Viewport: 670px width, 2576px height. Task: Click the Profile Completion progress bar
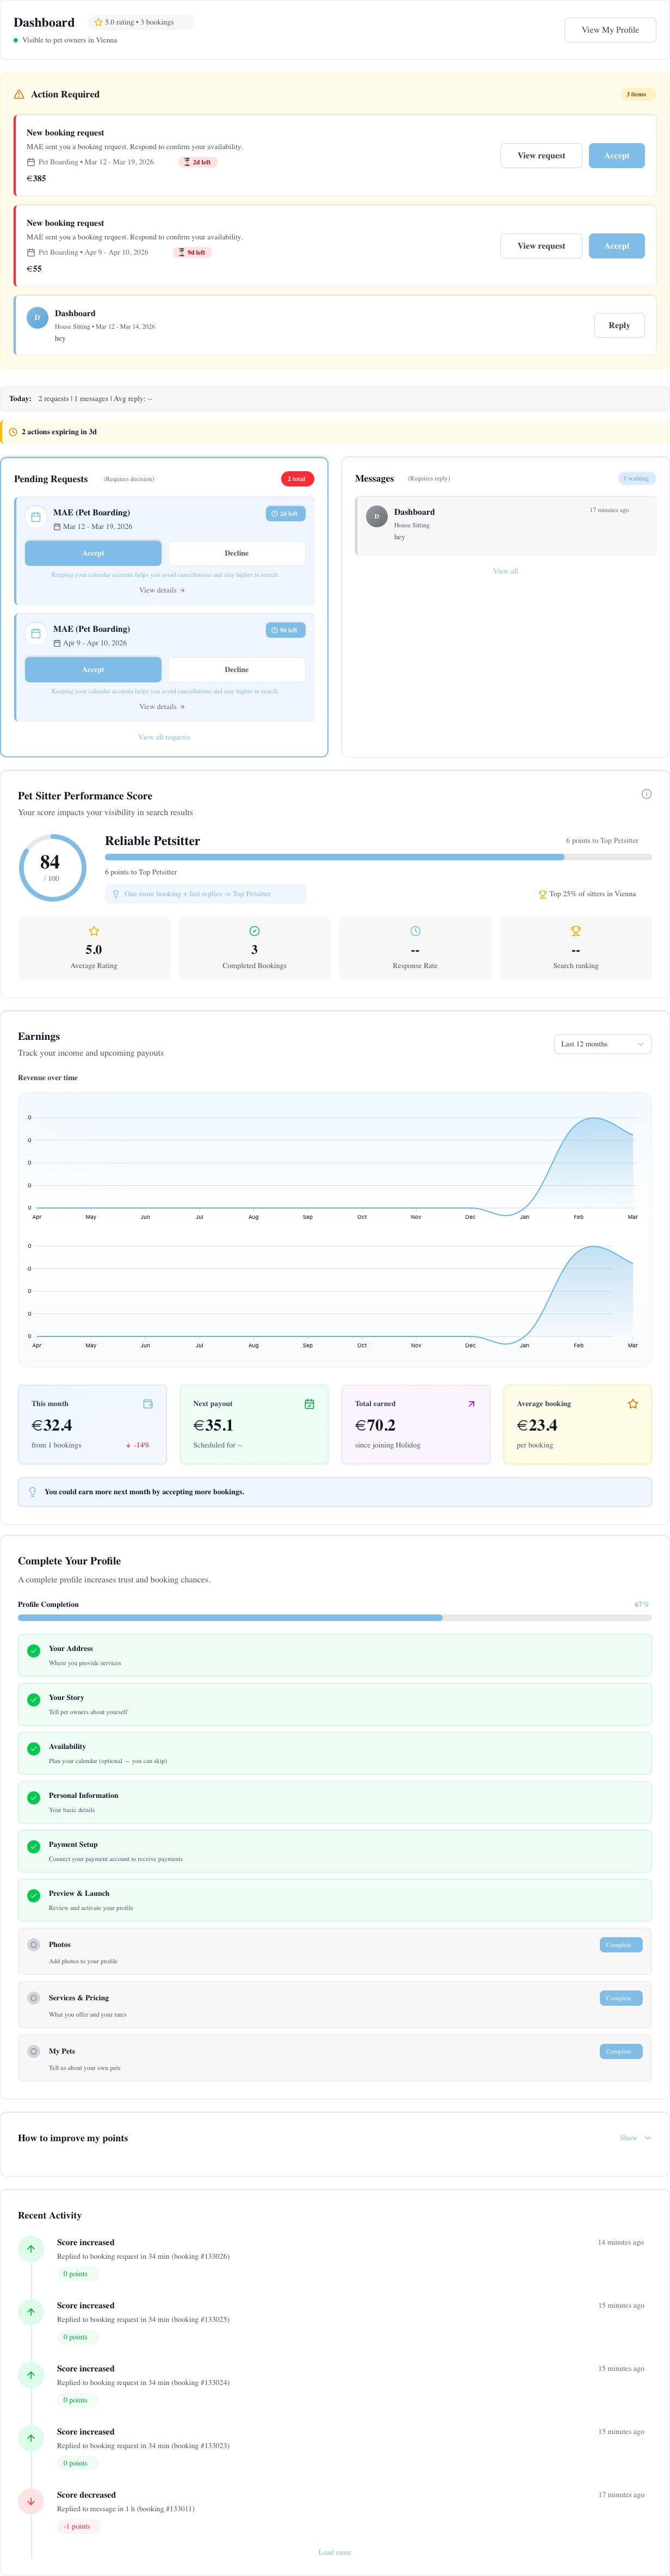[335, 1617]
